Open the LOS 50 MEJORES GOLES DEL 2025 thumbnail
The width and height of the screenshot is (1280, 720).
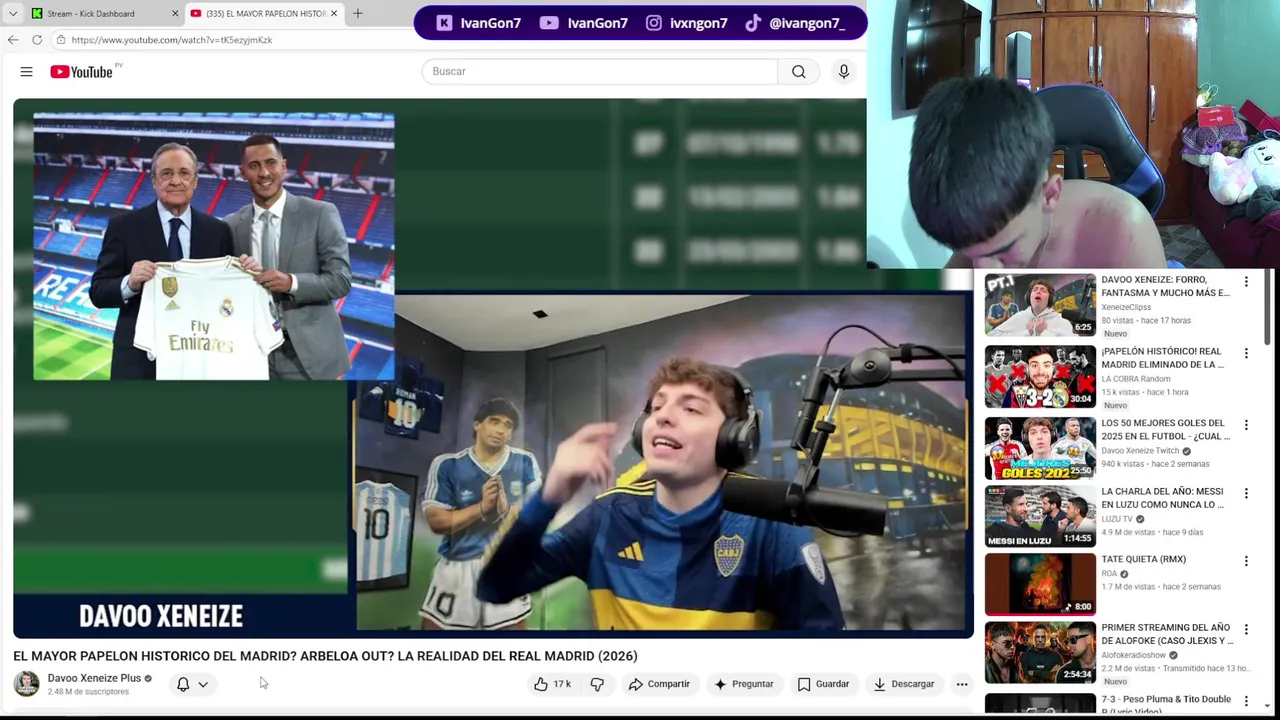coord(1040,449)
